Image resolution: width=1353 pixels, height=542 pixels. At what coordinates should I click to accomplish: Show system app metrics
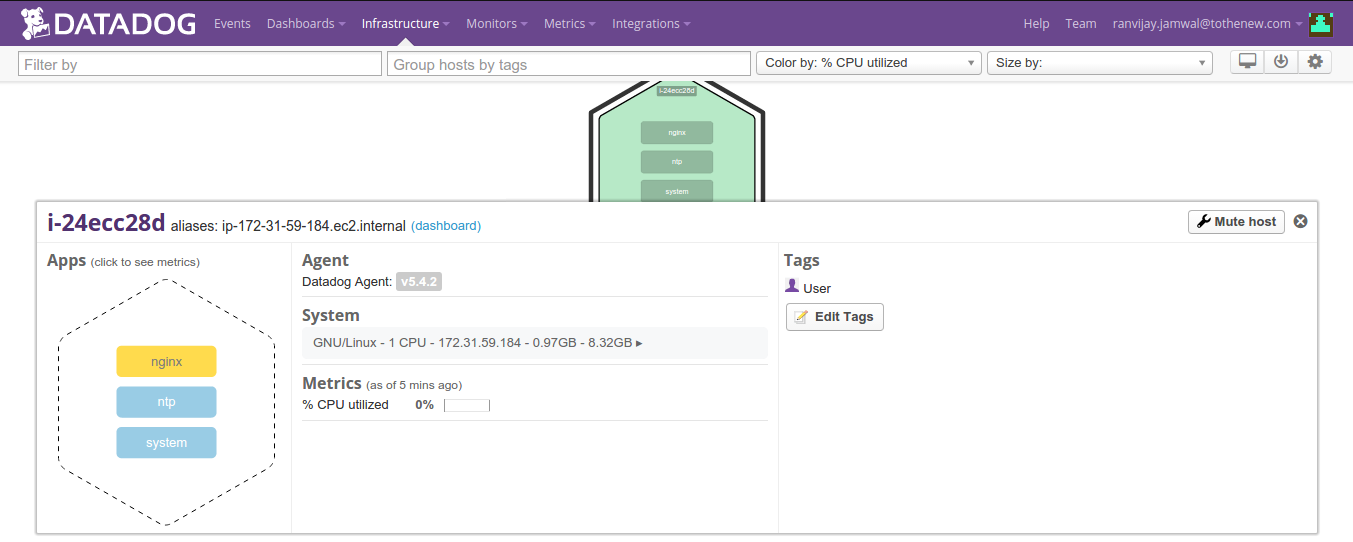coord(166,443)
